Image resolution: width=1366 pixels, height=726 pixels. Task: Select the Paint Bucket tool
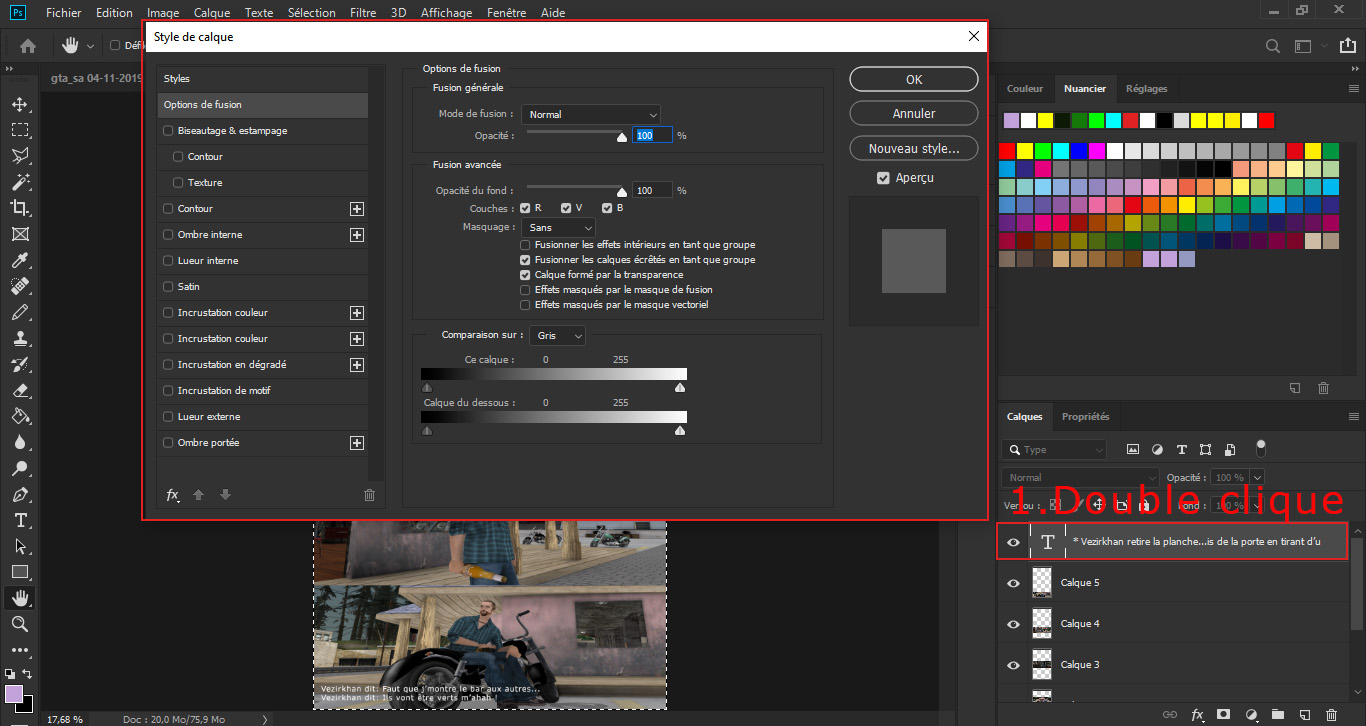point(19,416)
